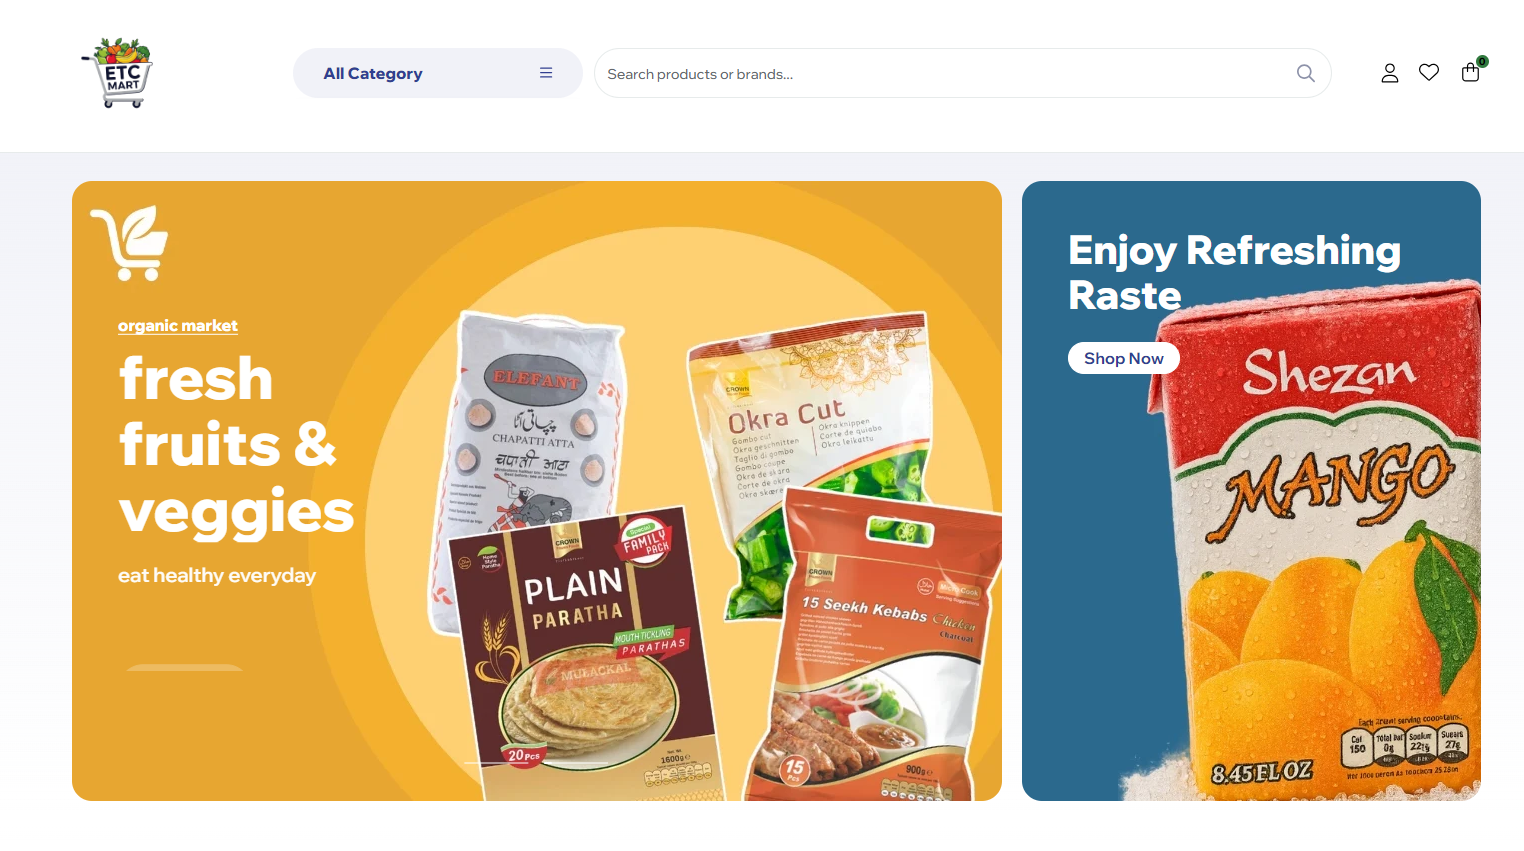
Task: Expand the All Category dropdown
Action: 437,73
